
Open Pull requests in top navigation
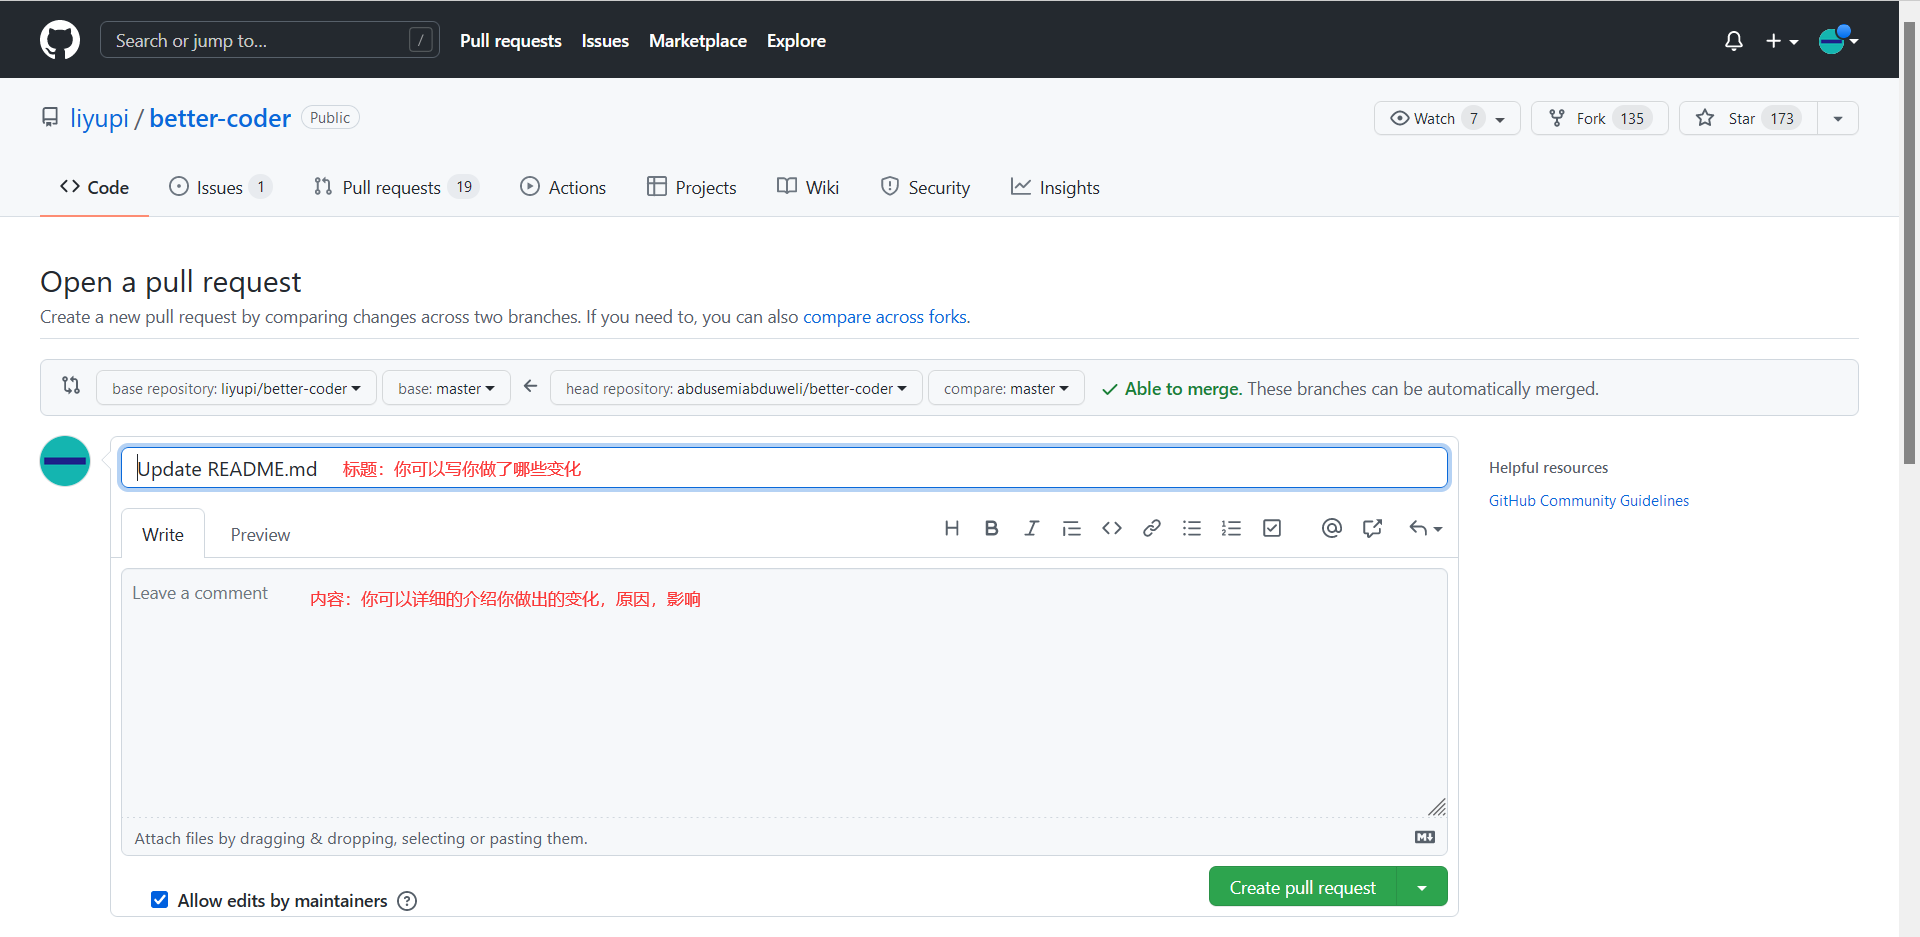510,41
